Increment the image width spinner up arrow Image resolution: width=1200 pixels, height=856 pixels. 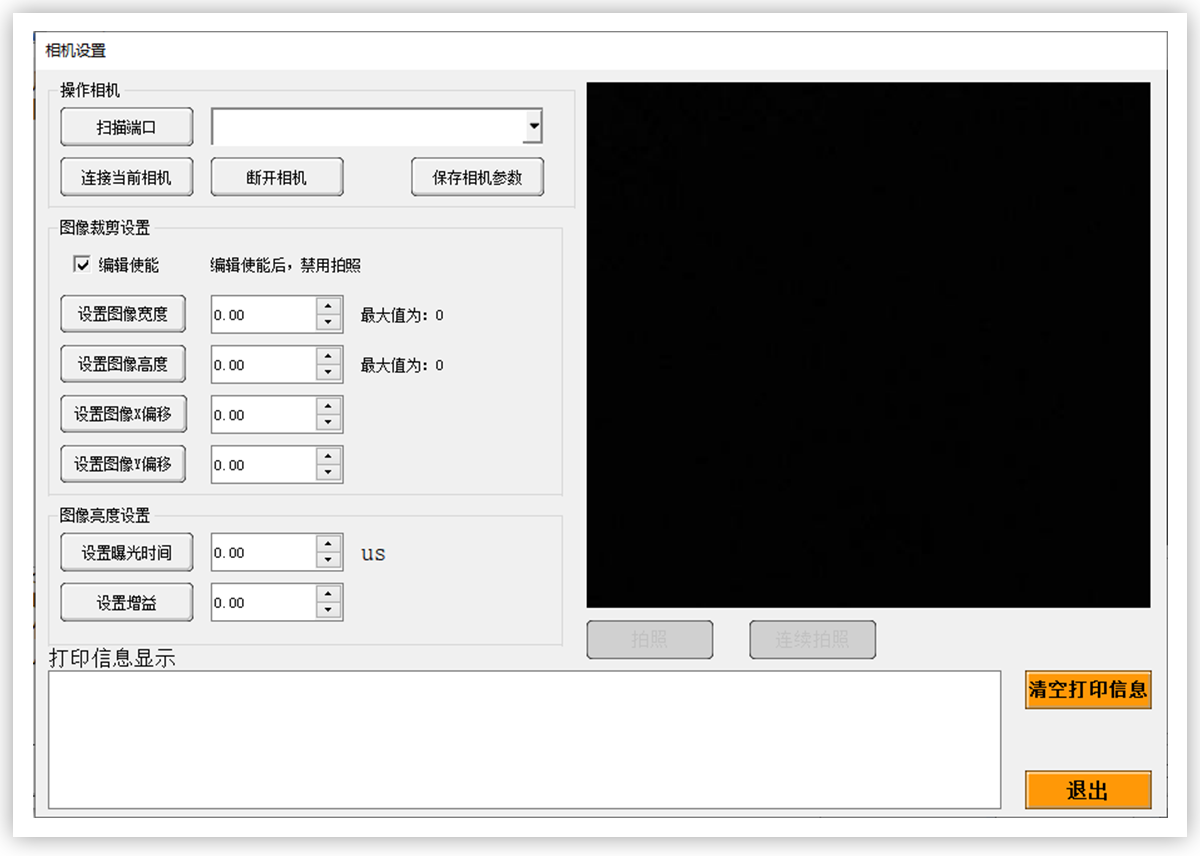tap(328, 307)
